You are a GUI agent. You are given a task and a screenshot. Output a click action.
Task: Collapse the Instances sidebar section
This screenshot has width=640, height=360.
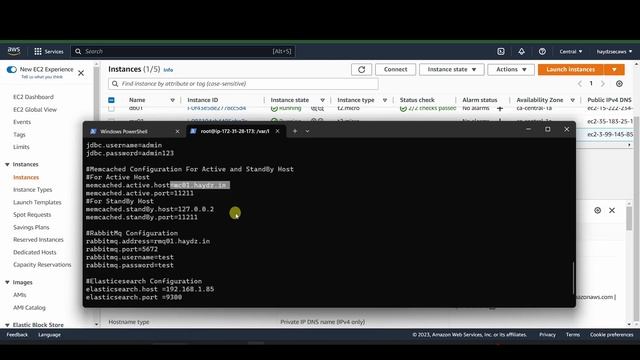tap(7, 164)
